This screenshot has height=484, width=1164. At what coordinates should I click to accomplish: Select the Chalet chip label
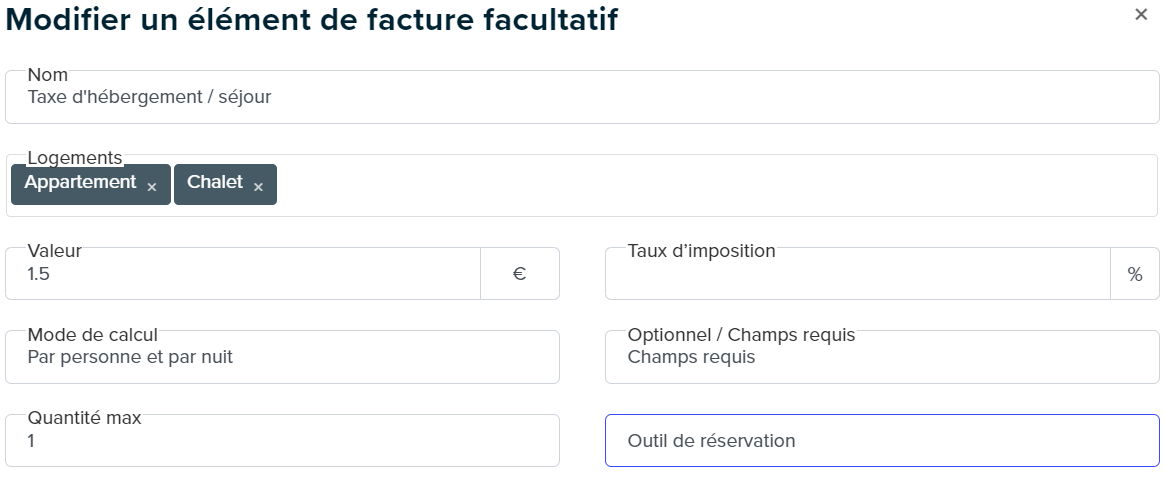tap(215, 182)
